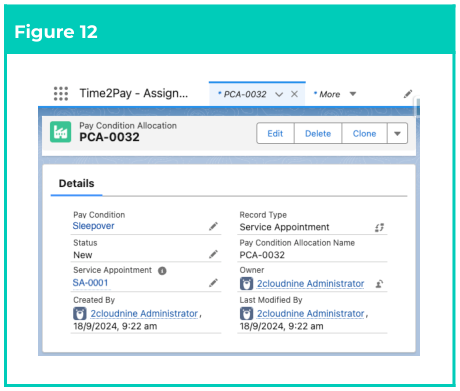
Task: Close the PCA-0032 tab
Action: point(294,94)
